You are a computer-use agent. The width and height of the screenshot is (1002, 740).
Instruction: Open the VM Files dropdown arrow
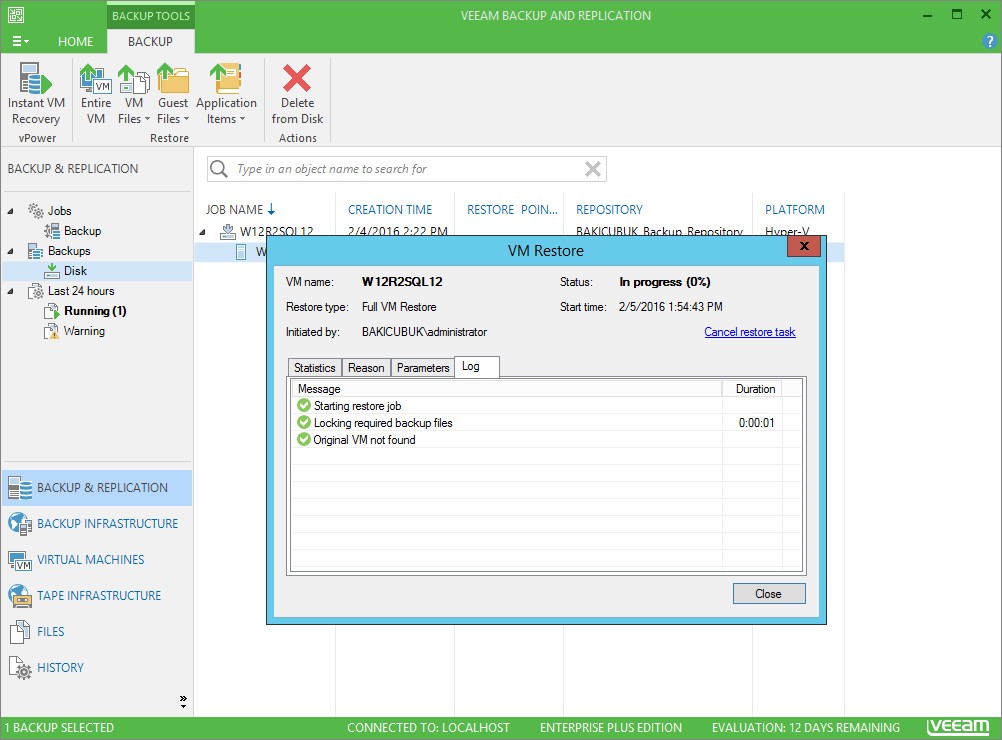coord(147,119)
